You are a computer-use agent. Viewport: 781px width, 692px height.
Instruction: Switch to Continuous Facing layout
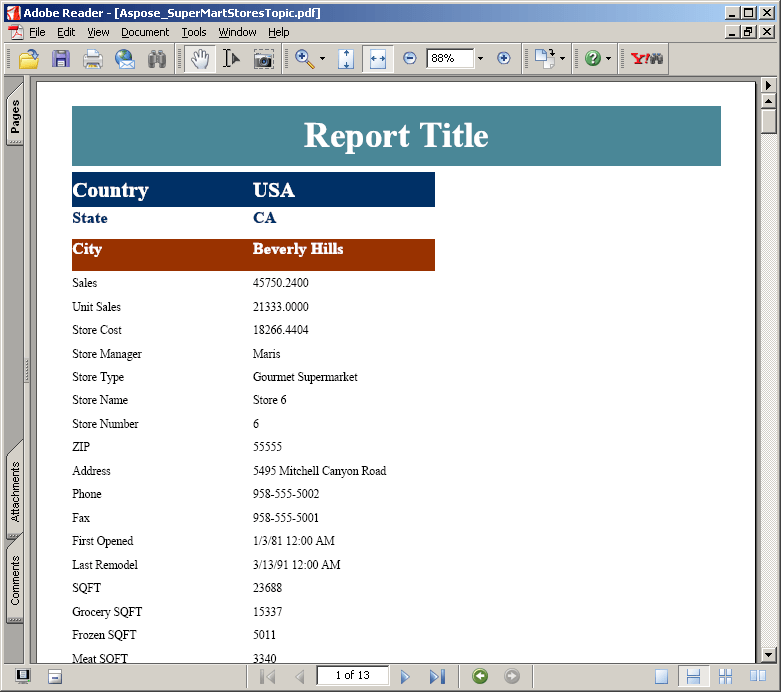726,677
